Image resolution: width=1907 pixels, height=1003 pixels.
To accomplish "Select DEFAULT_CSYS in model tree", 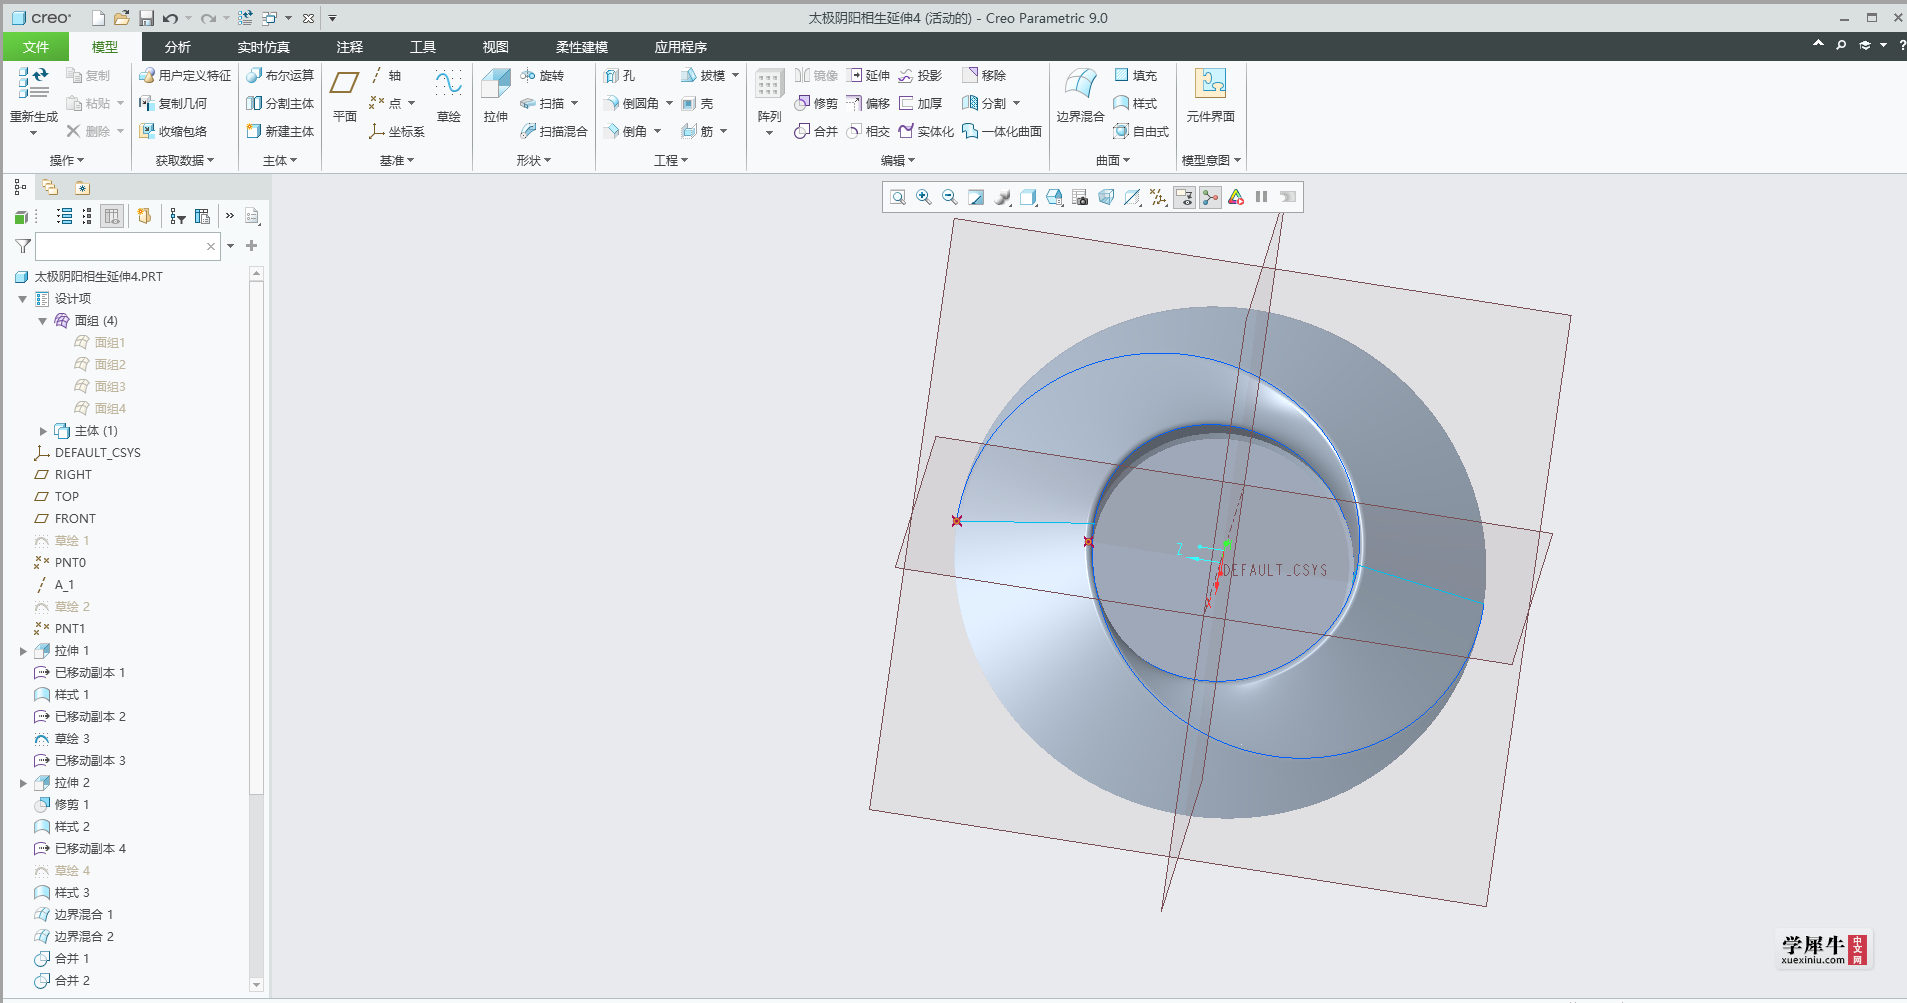I will [87, 453].
